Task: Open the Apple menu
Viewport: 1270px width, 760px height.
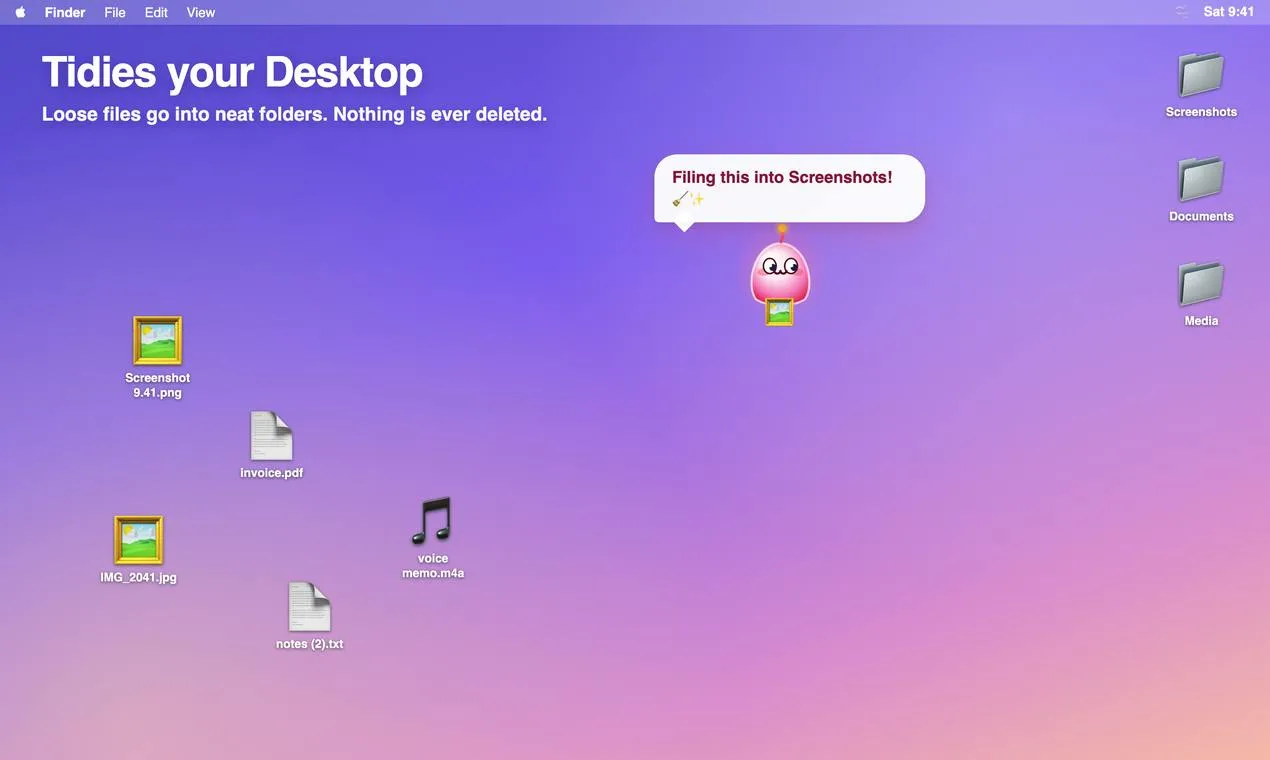Action: 20,12
